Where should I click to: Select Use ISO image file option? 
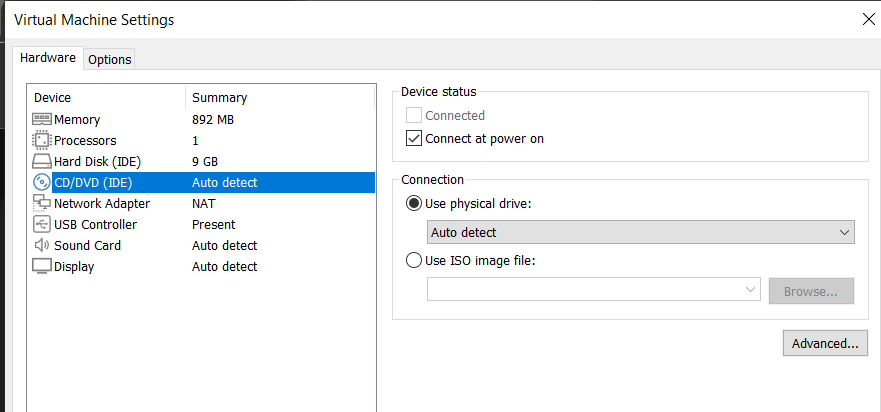(414, 261)
